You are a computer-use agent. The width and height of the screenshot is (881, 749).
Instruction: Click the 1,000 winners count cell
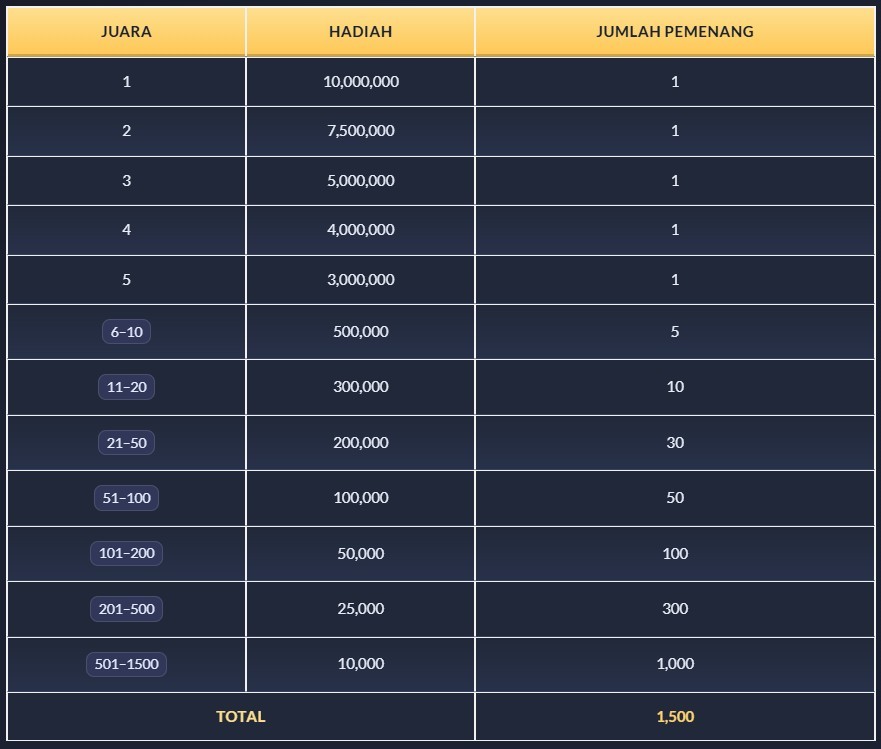[674, 664]
